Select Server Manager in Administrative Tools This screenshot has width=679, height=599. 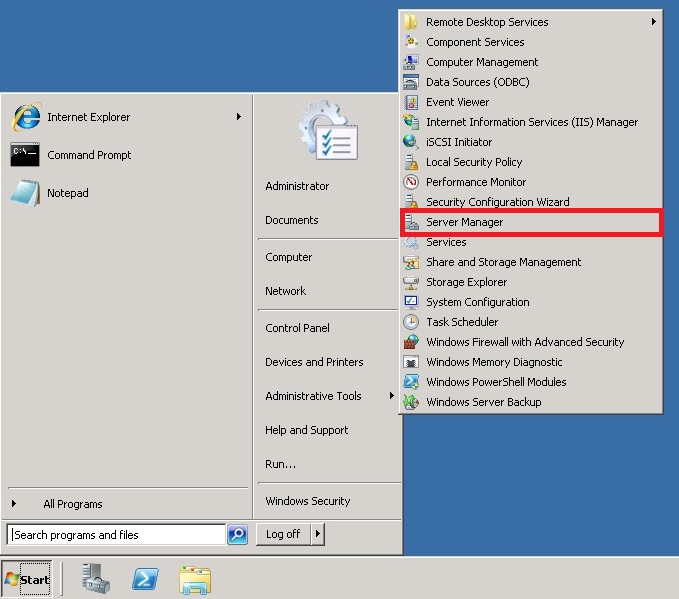coord(464,222)
